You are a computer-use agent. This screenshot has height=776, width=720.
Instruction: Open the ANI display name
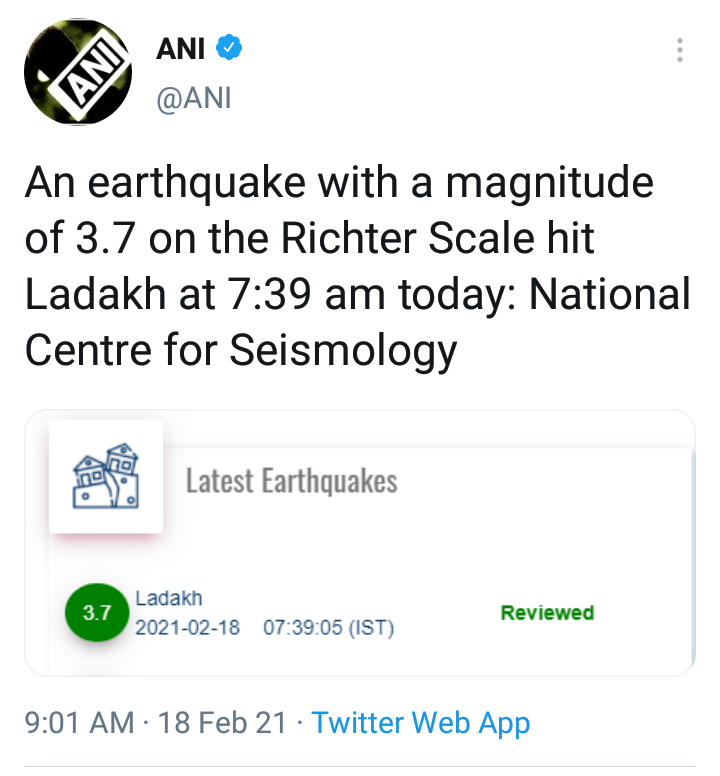(181, 48)
